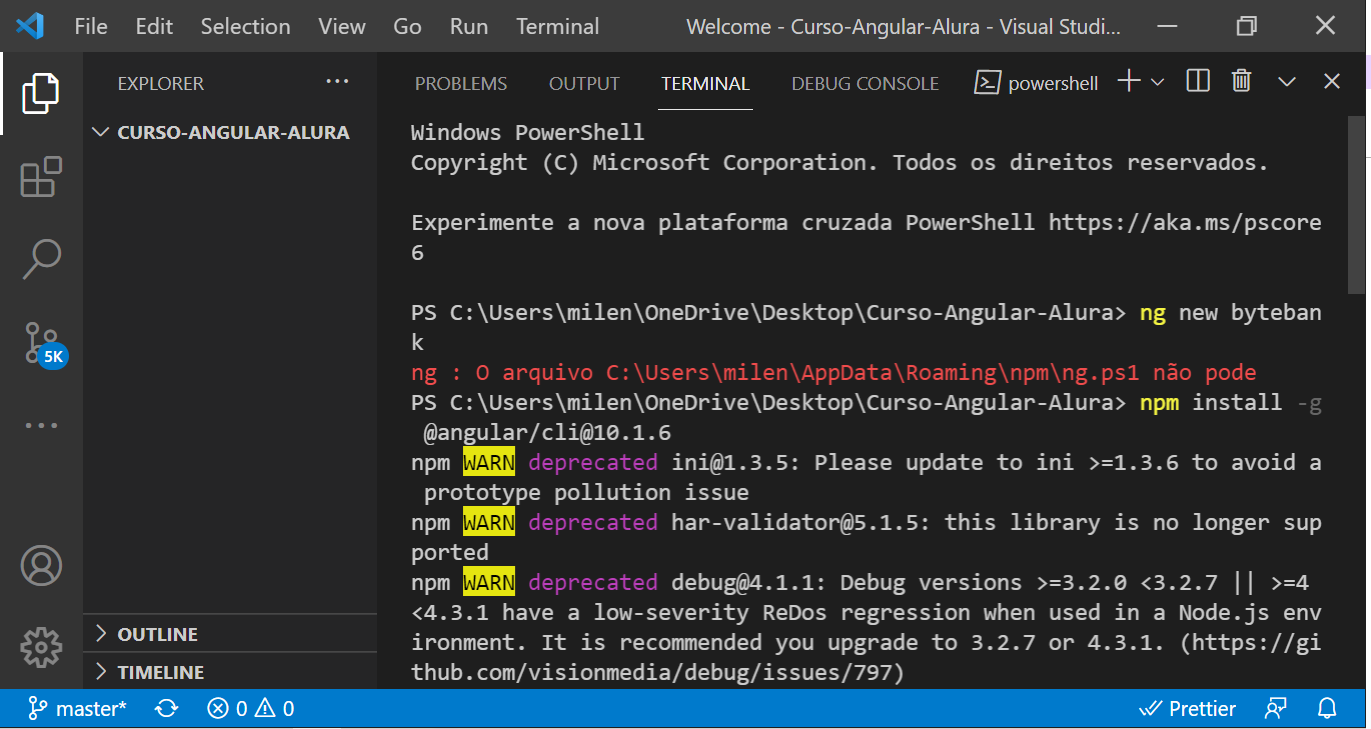1371x729 pixels.
Task: Maximize panel size chevron
Action: [x=1287, y=82]
